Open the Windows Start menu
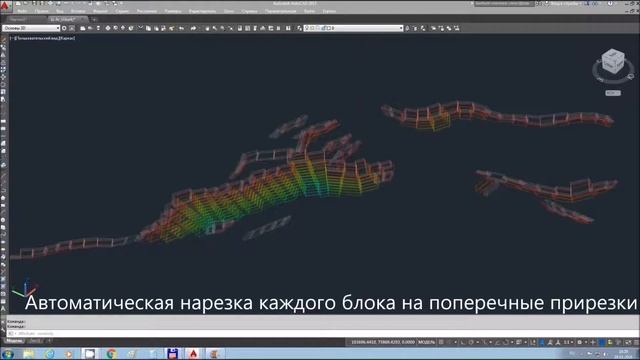This screenshot has width=640, height=360. 7,353
